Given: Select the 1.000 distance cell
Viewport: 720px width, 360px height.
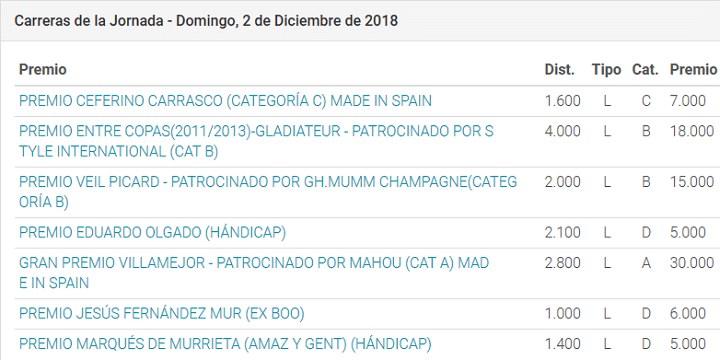Looking at the screenshot, I should [562, 314].
